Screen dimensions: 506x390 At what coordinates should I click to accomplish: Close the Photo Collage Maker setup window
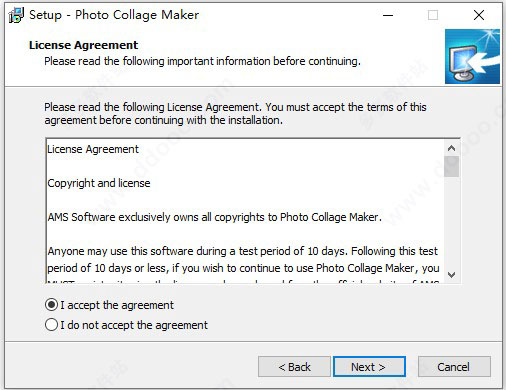tap(479, 15)
